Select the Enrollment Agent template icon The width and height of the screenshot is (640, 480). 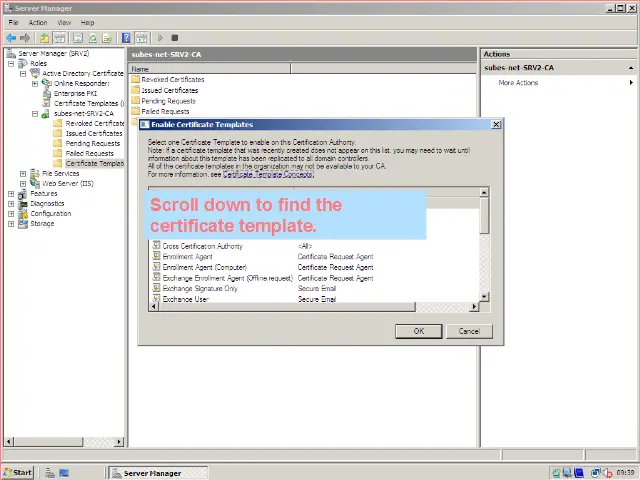(x=157, y=257)
